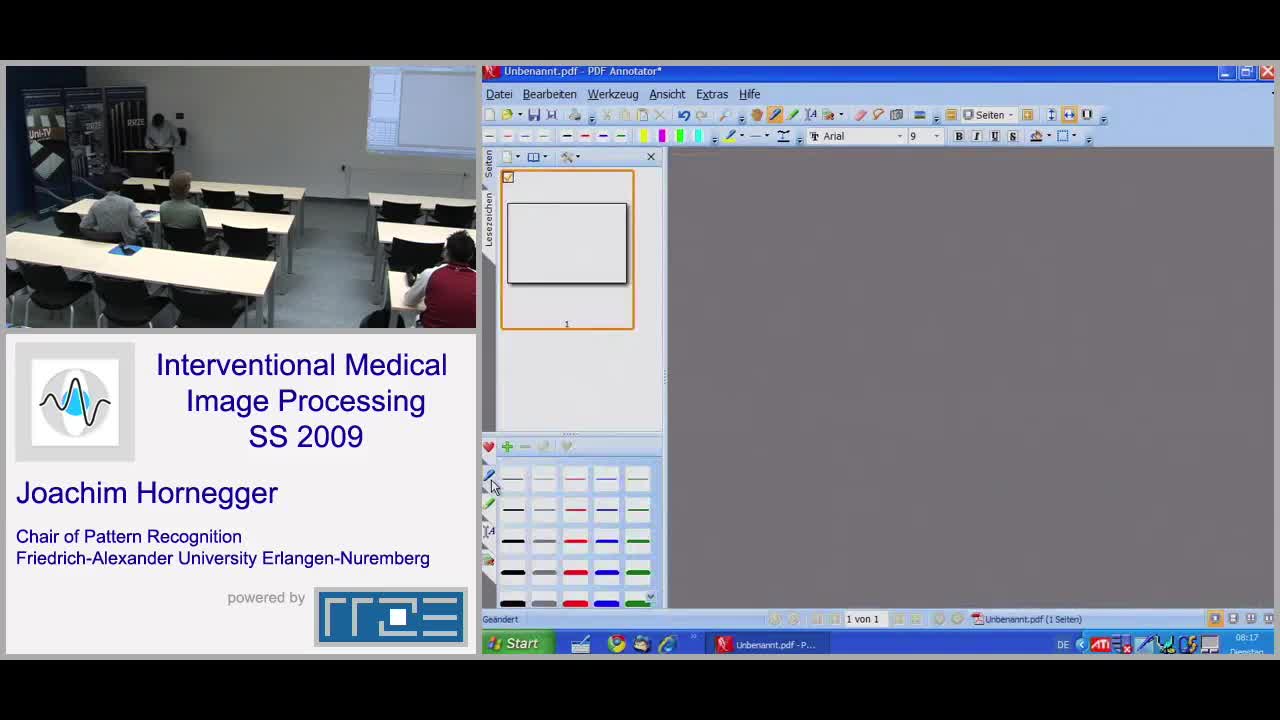Click the text tool in the toolbox sidebar

tap(489, 531)
